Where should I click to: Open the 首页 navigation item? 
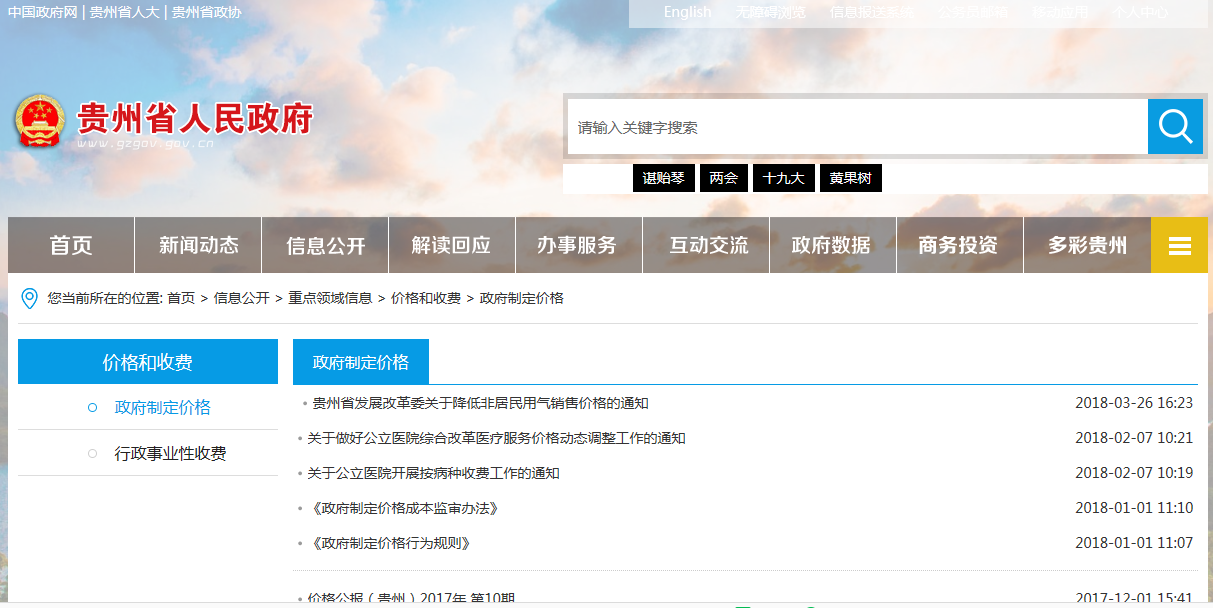(x=71, y=246)
